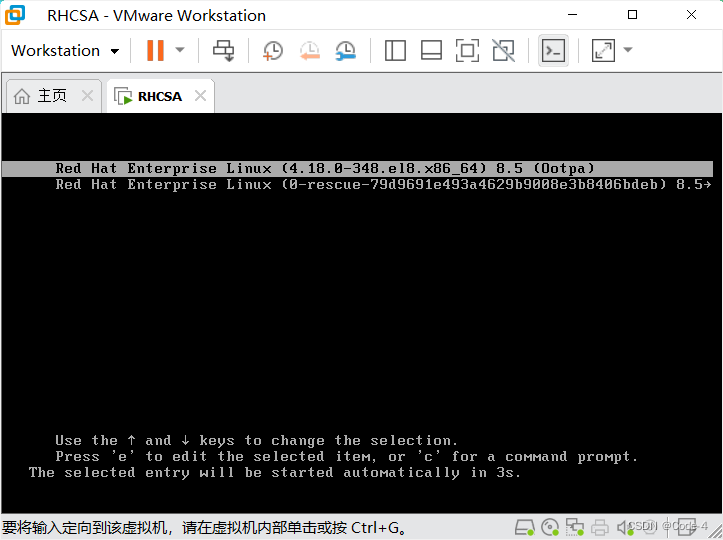Open the Workstation menu
This screenshot has width=723, height=540.
[65, 50]
